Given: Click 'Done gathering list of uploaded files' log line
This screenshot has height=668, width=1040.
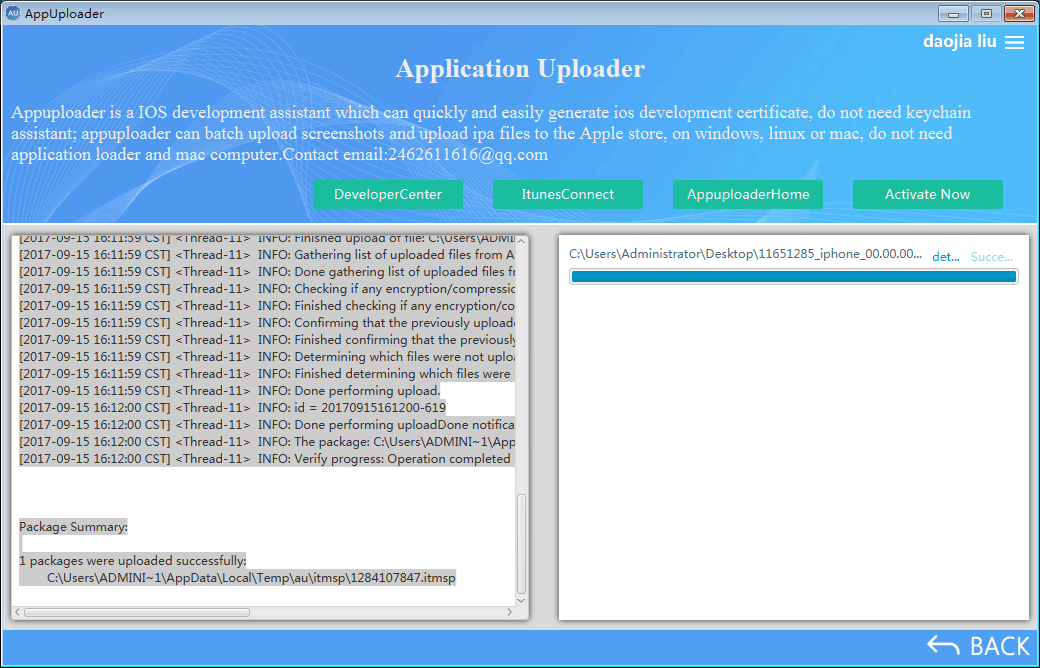Looking at the screenshot, I should (267, 272).
